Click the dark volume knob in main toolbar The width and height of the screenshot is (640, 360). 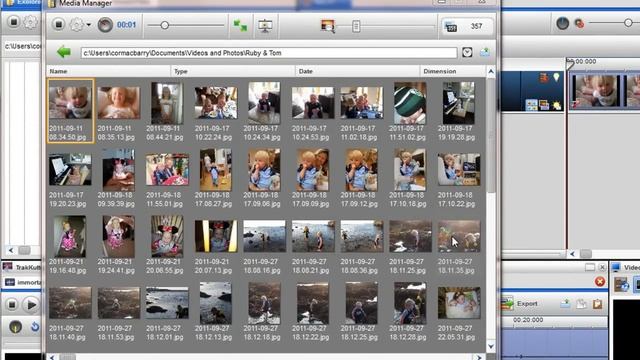point(562,23)
